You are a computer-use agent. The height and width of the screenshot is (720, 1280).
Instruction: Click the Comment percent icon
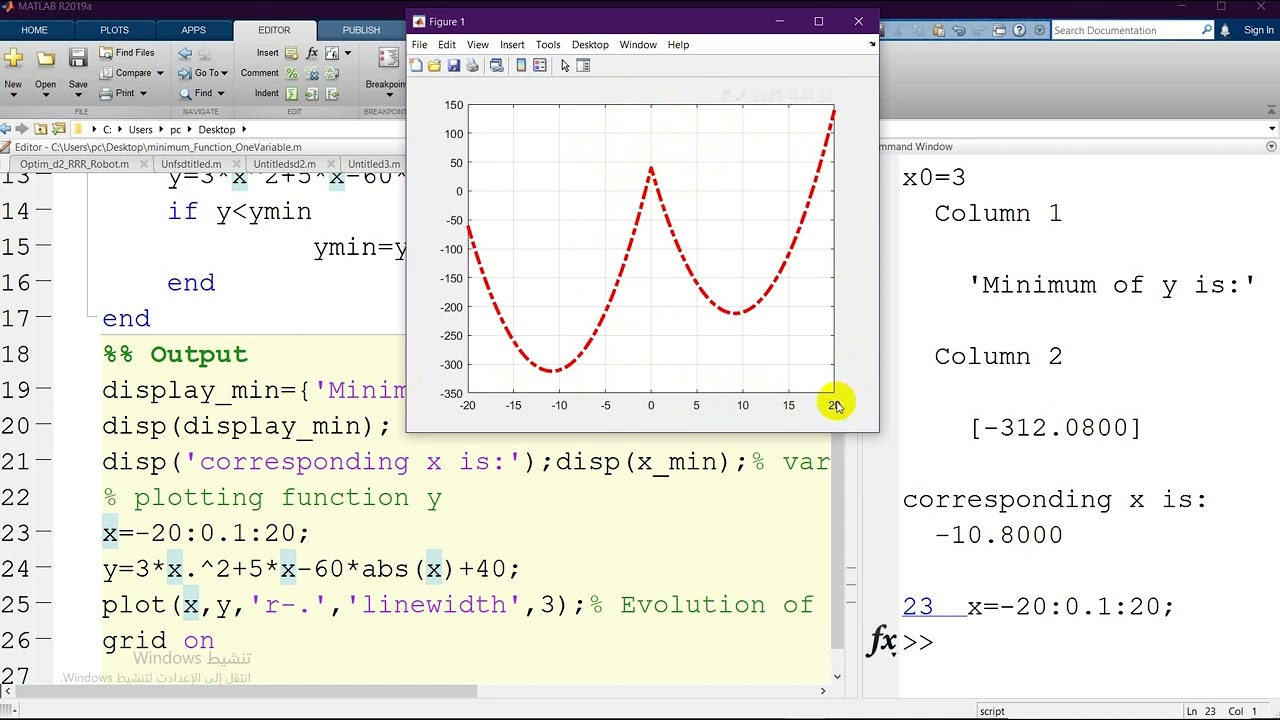[291, 73]
